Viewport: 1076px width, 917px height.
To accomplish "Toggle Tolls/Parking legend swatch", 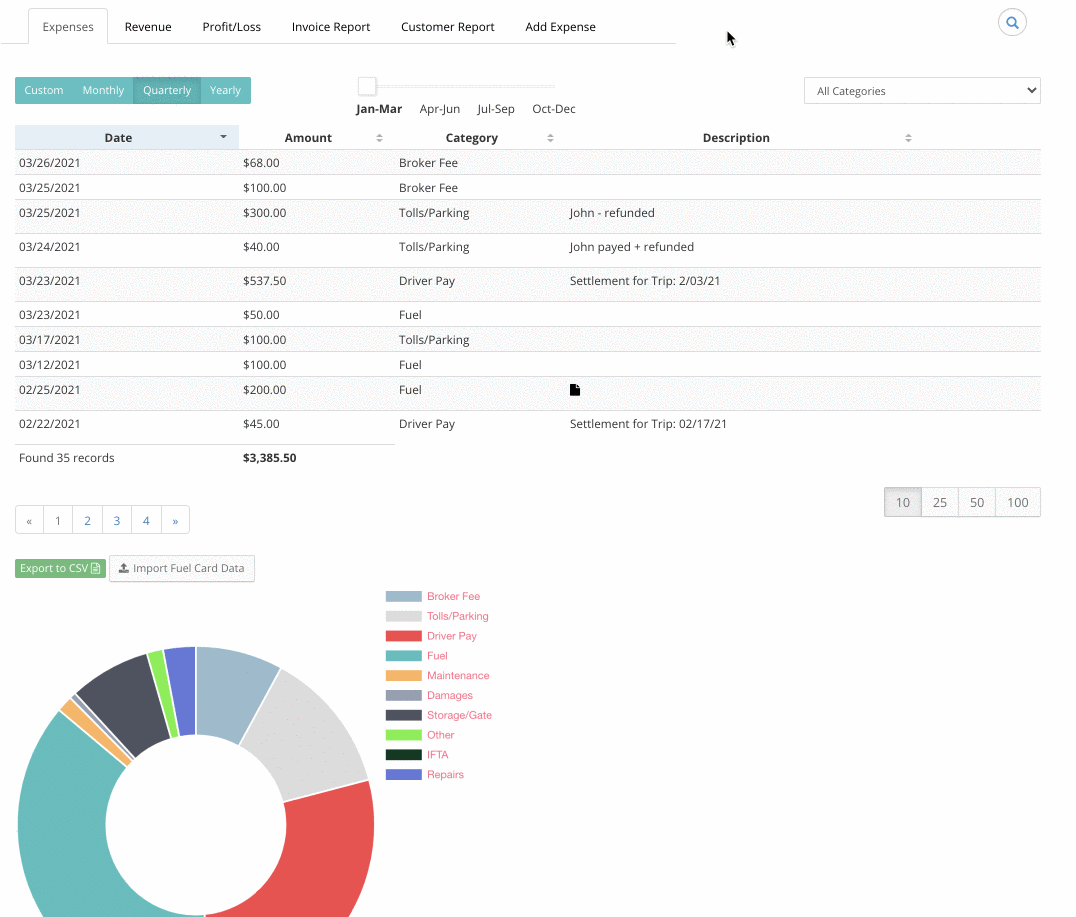I will click(404, 616).
